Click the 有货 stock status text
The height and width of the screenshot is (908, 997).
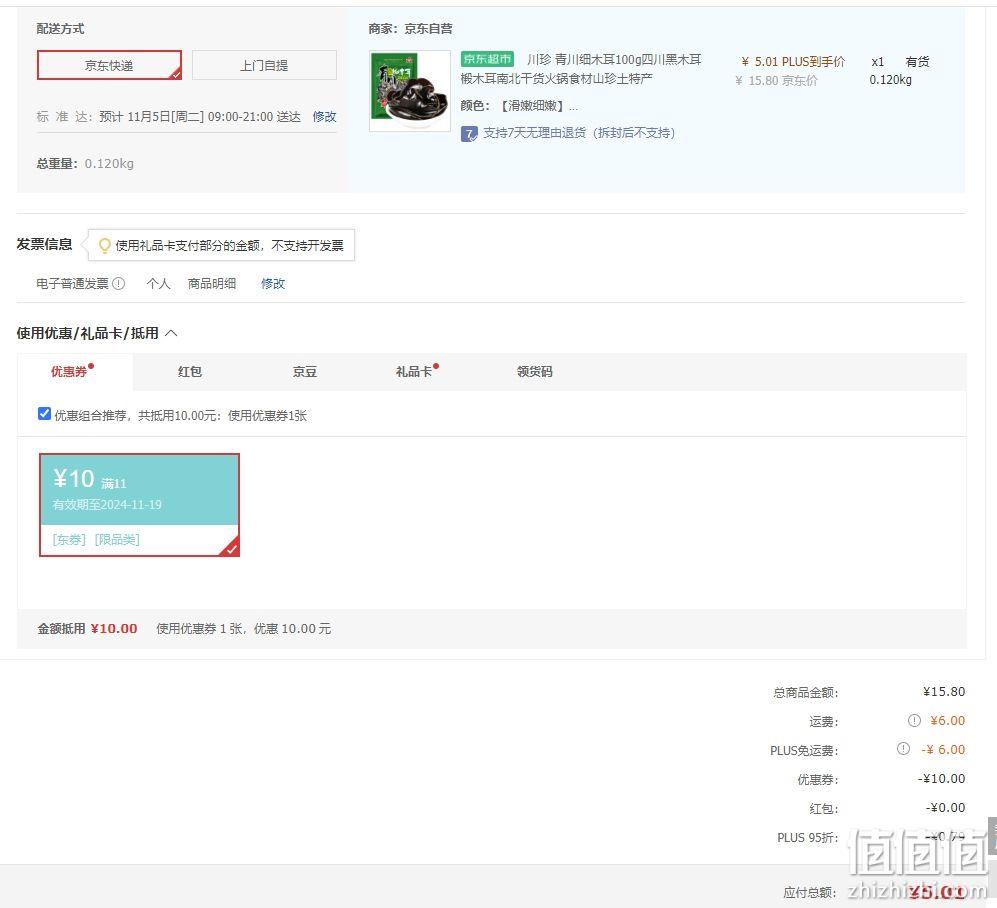tap(918, 62)
